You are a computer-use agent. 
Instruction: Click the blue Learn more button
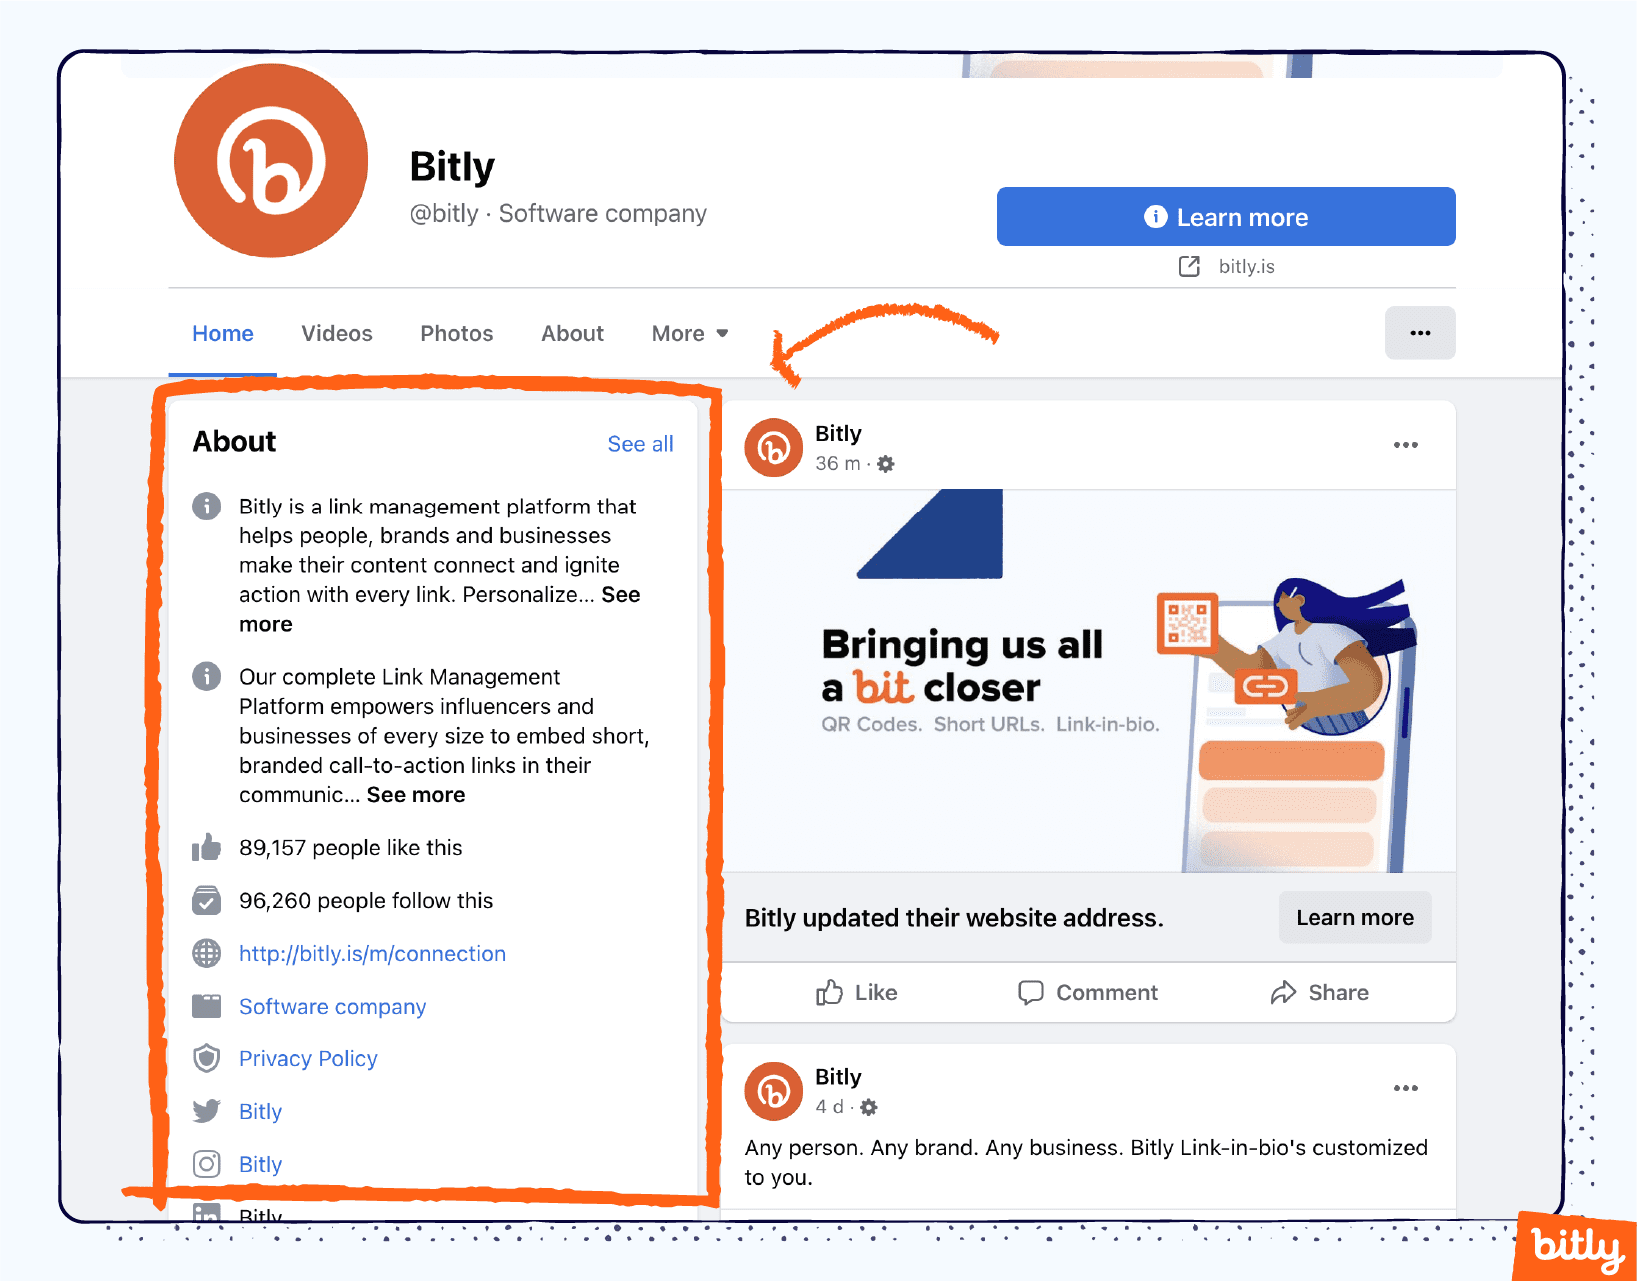pyautogui.click(x=1226, y=216)
